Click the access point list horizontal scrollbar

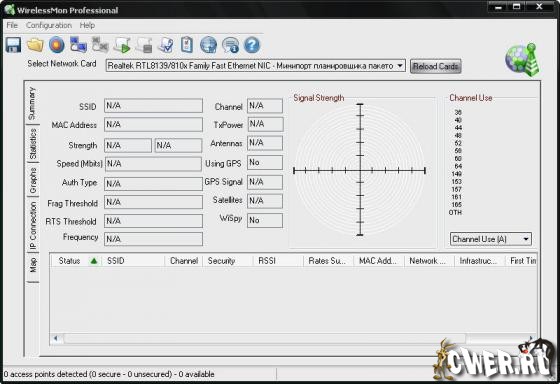pos(264,338)
